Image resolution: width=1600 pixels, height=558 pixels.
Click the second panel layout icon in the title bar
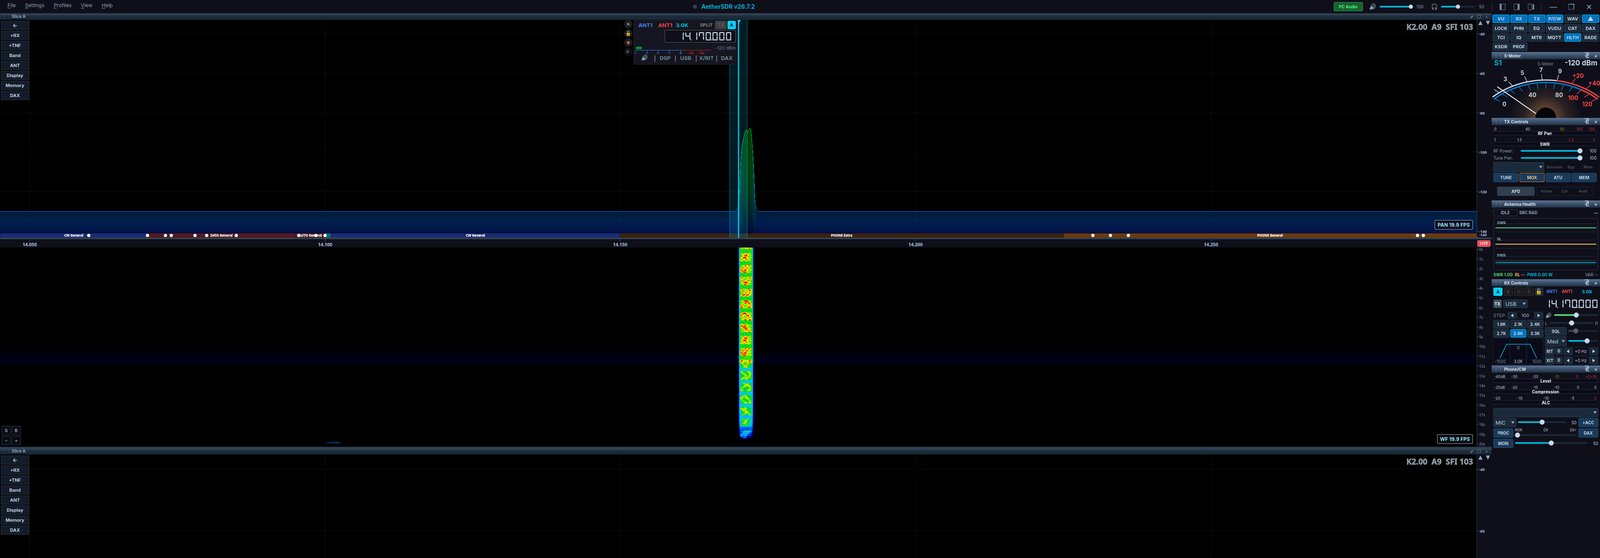[1517, 7]
